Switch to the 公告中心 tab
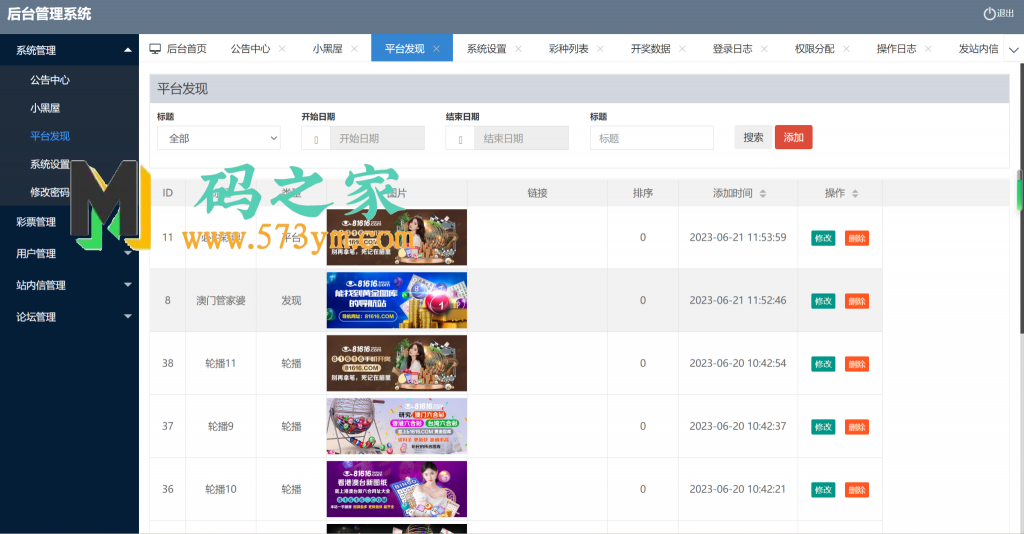 coord(250,49)
